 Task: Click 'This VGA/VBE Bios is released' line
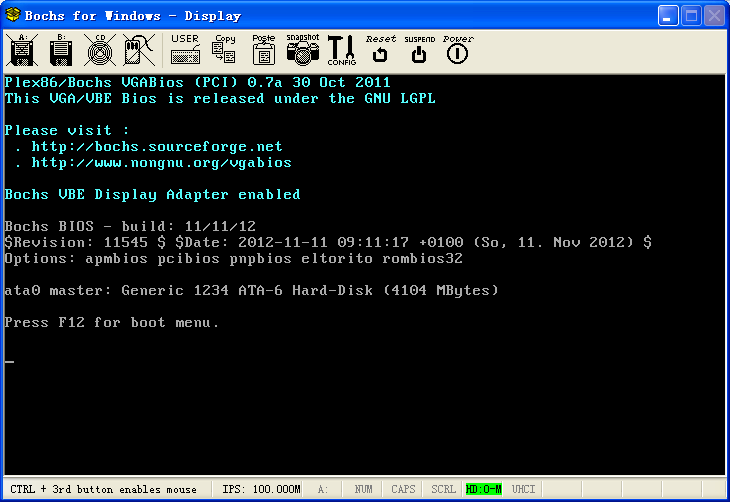(x=220, y=98)
